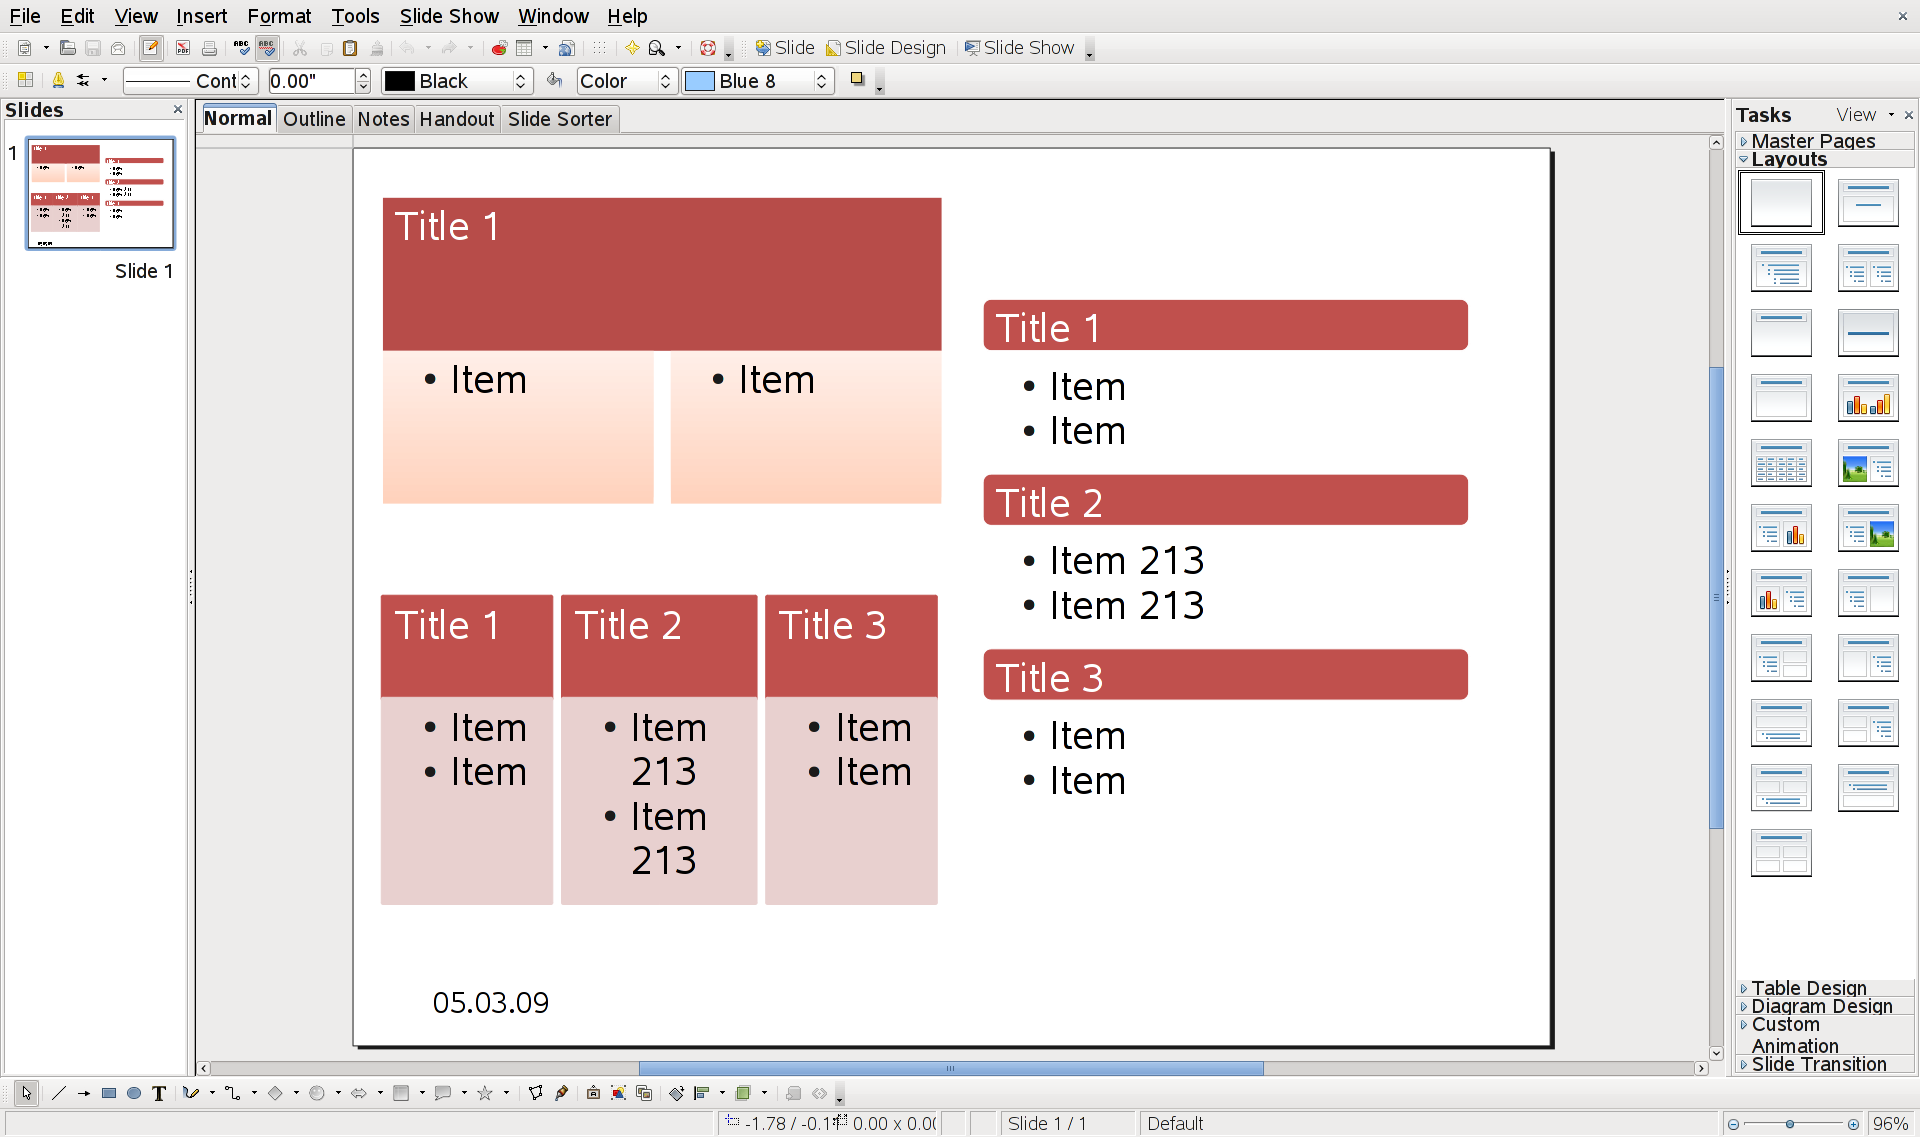Image resolution: width=1920 pixels, height=1137 pixels.
Task: Expand the Master Pages section
Action: (x=1812, y=141)
